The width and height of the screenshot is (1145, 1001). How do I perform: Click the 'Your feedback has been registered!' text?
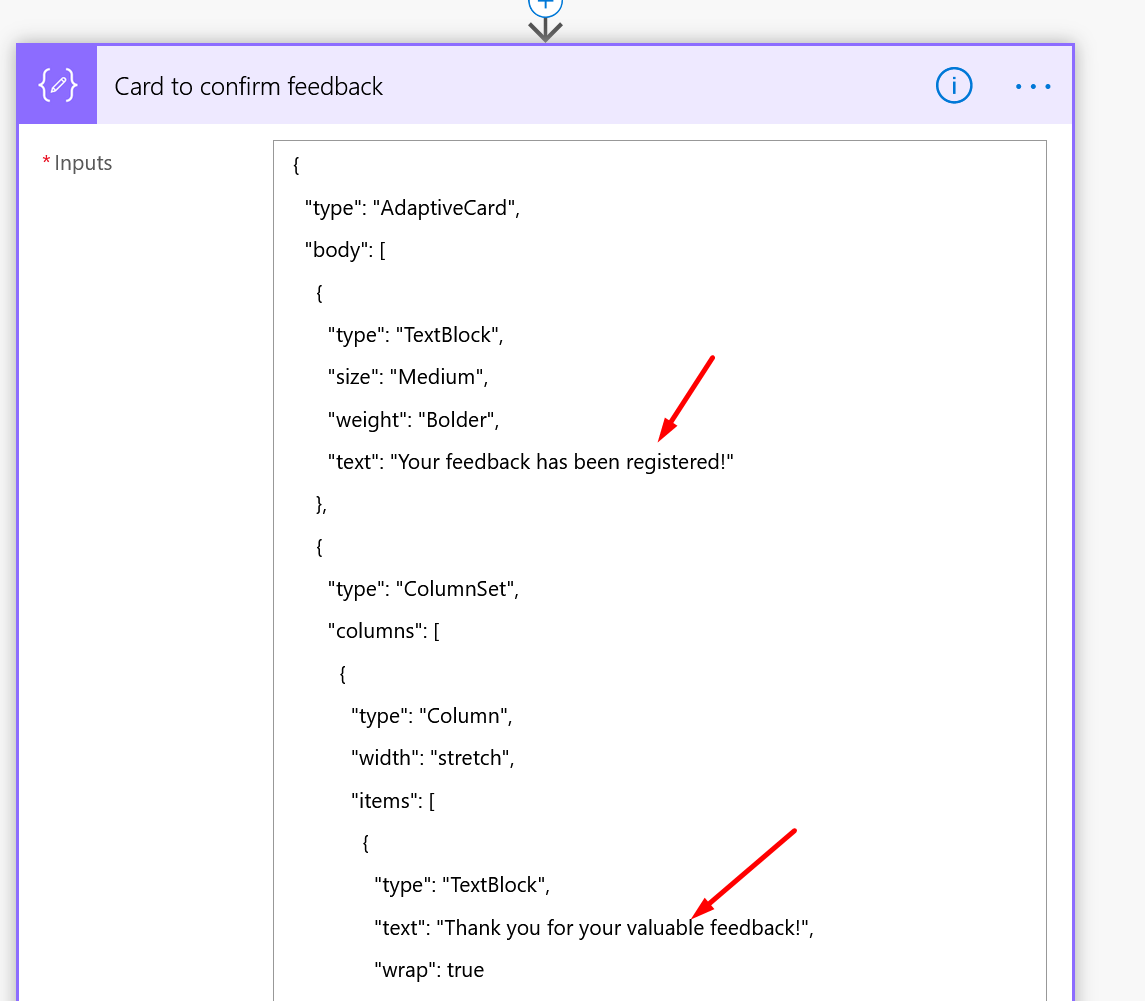coord(560,461)
